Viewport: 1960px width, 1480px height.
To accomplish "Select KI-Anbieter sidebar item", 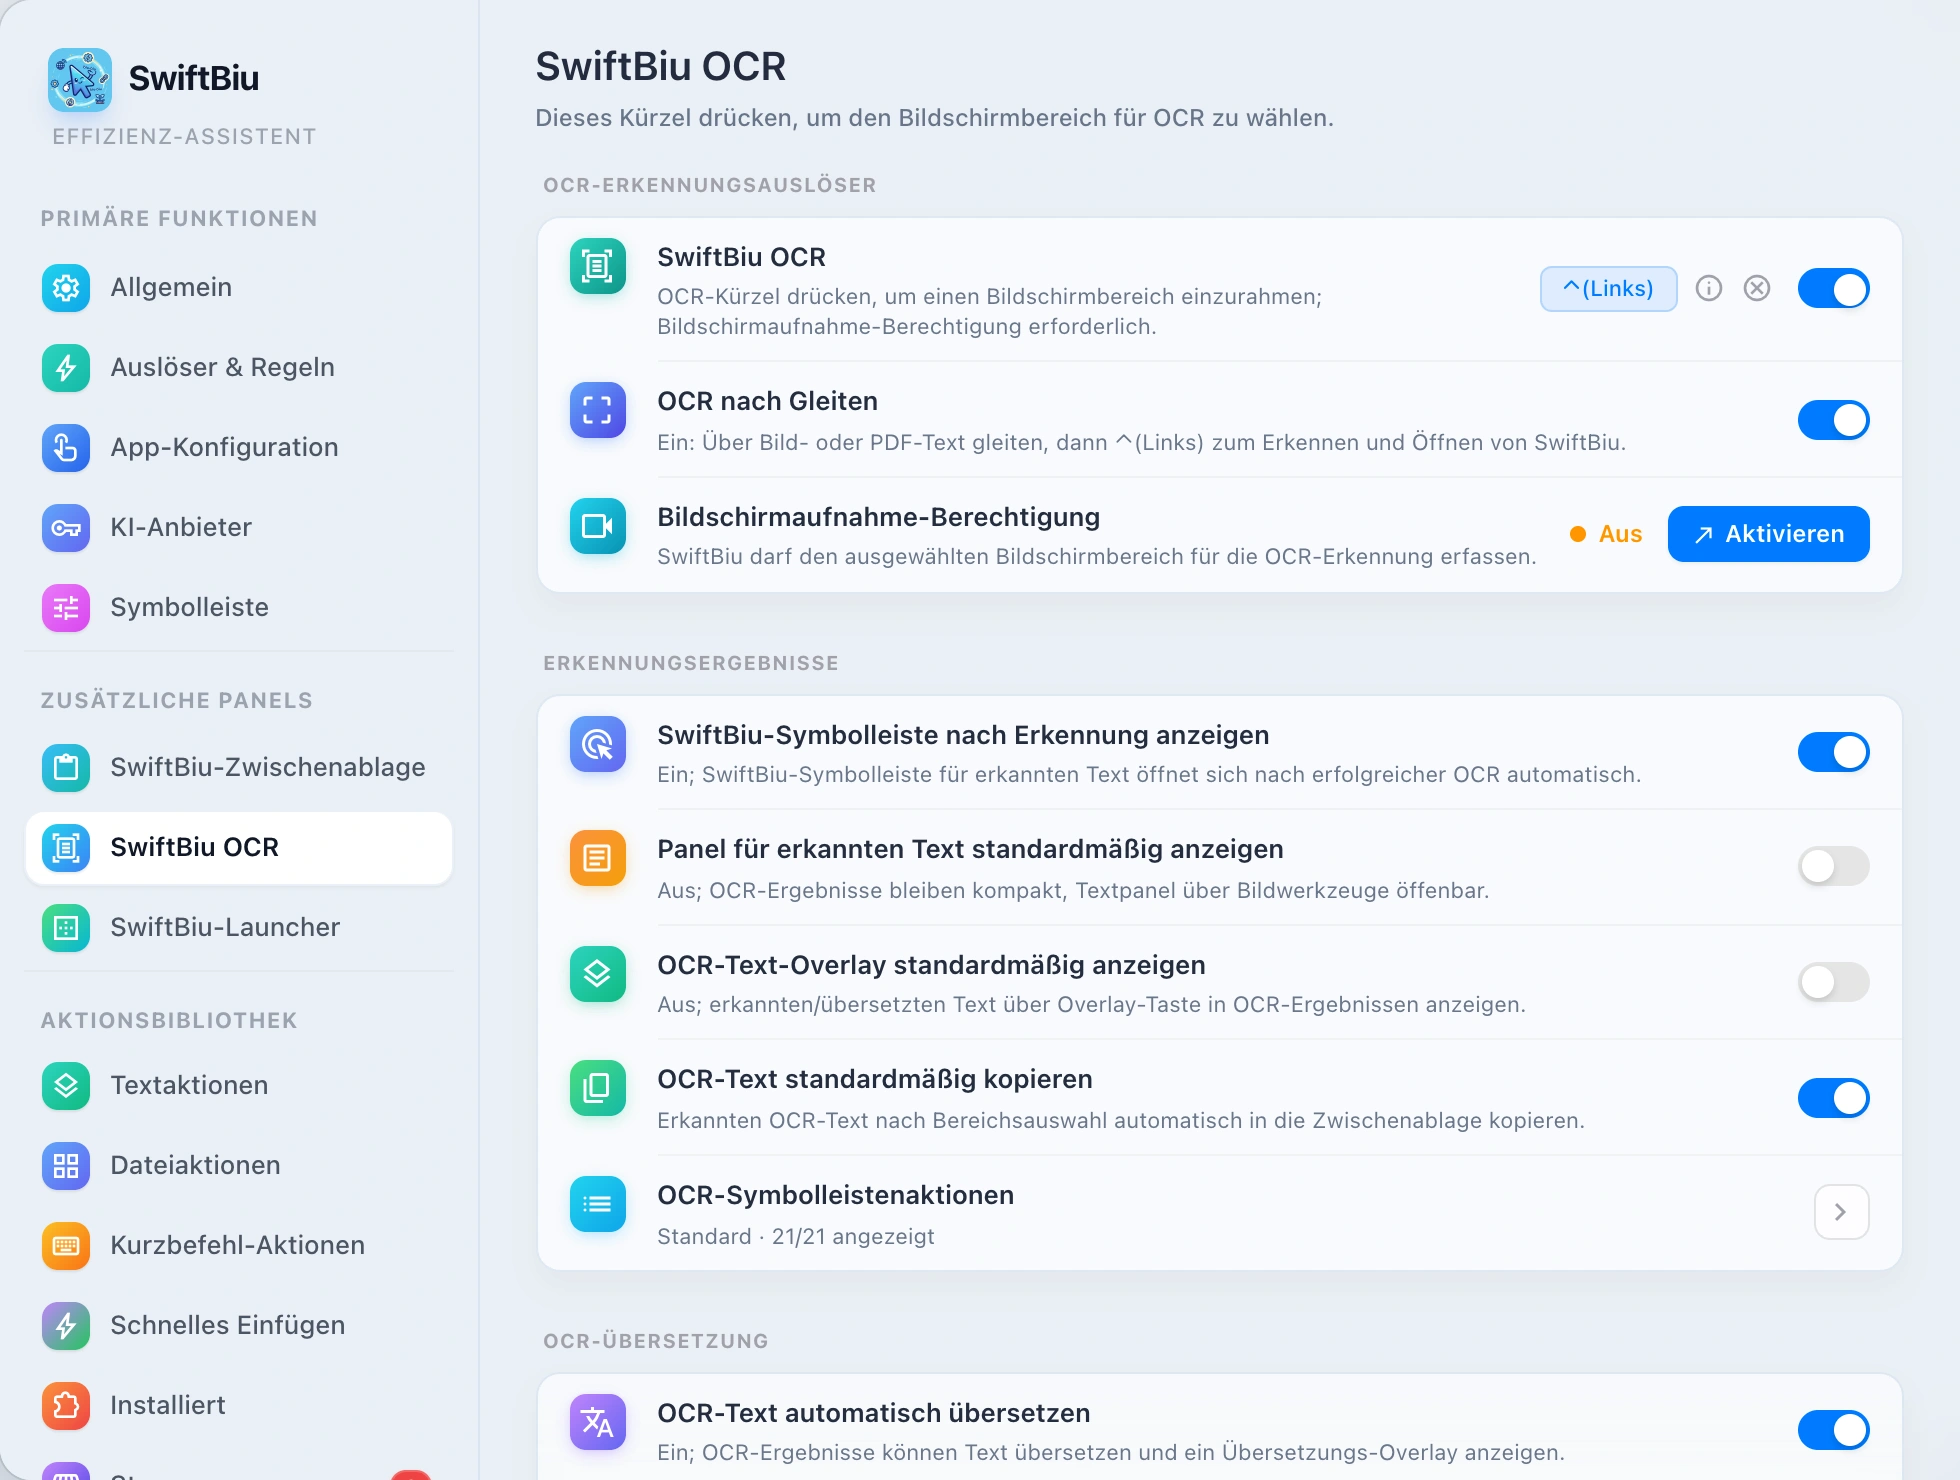I will (x=239, y=528).
